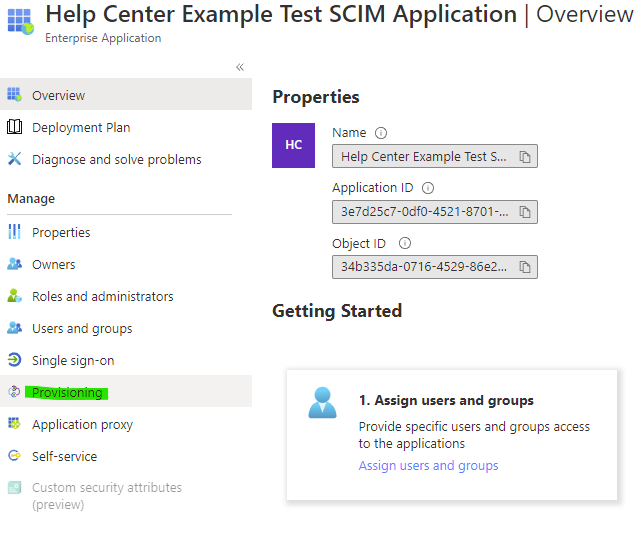Open Properties in the Manage section

click(x=61, y=233)
